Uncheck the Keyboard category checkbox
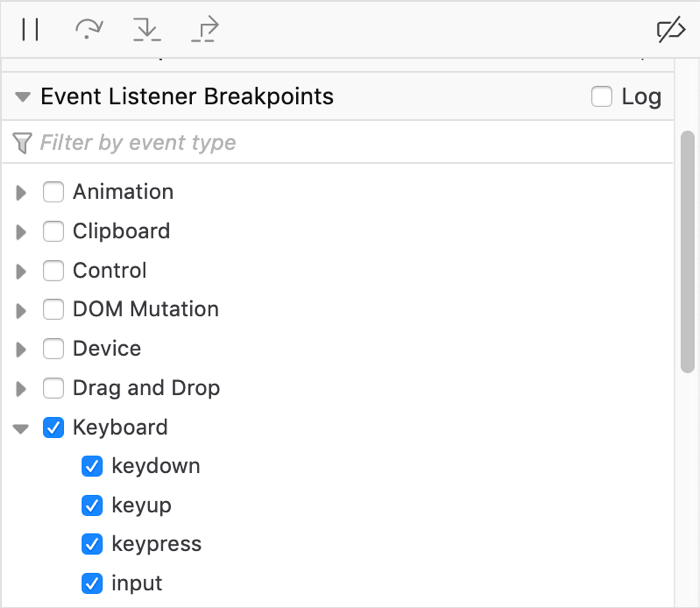 (54, 428)
